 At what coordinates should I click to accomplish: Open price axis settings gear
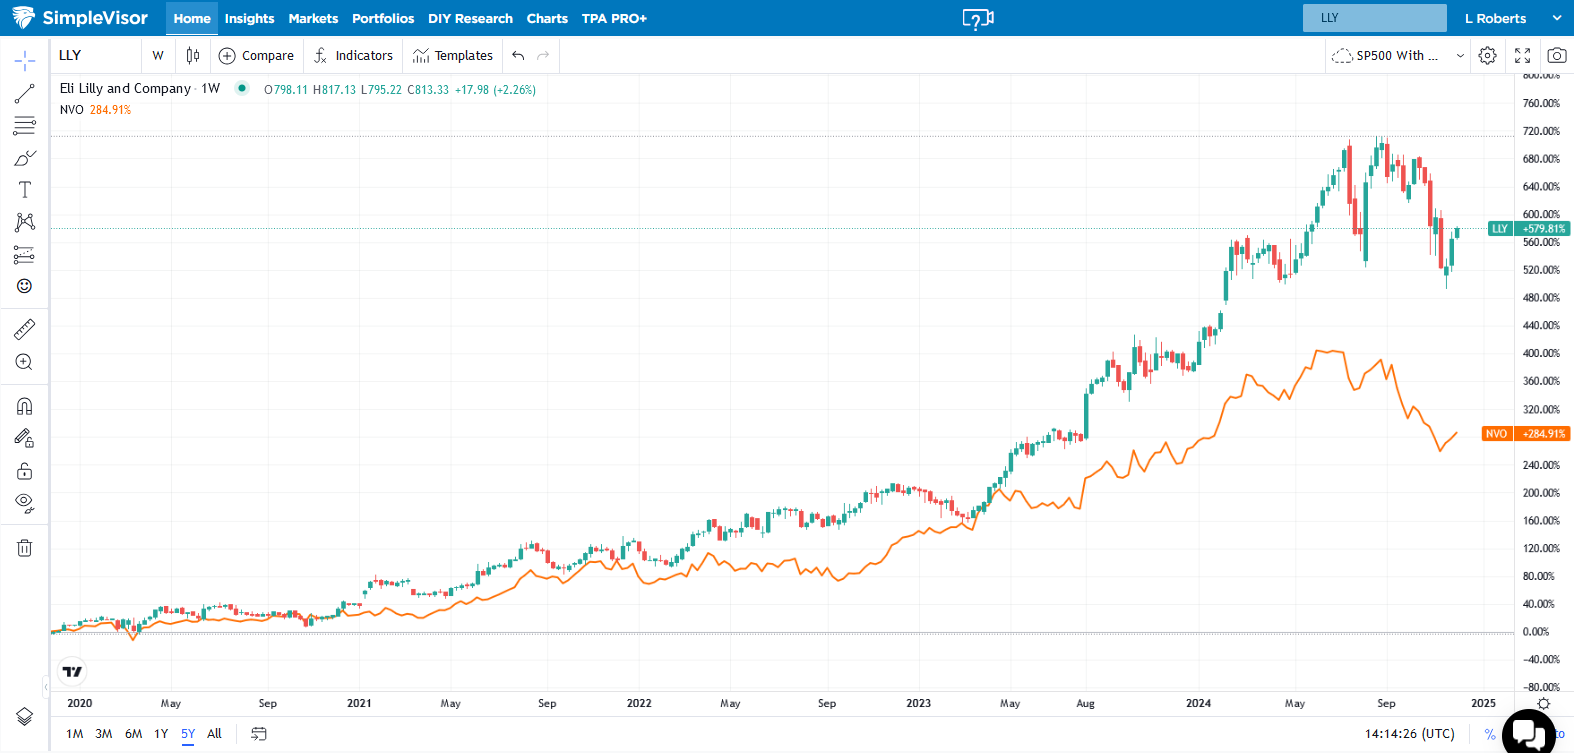[1544, 704]
